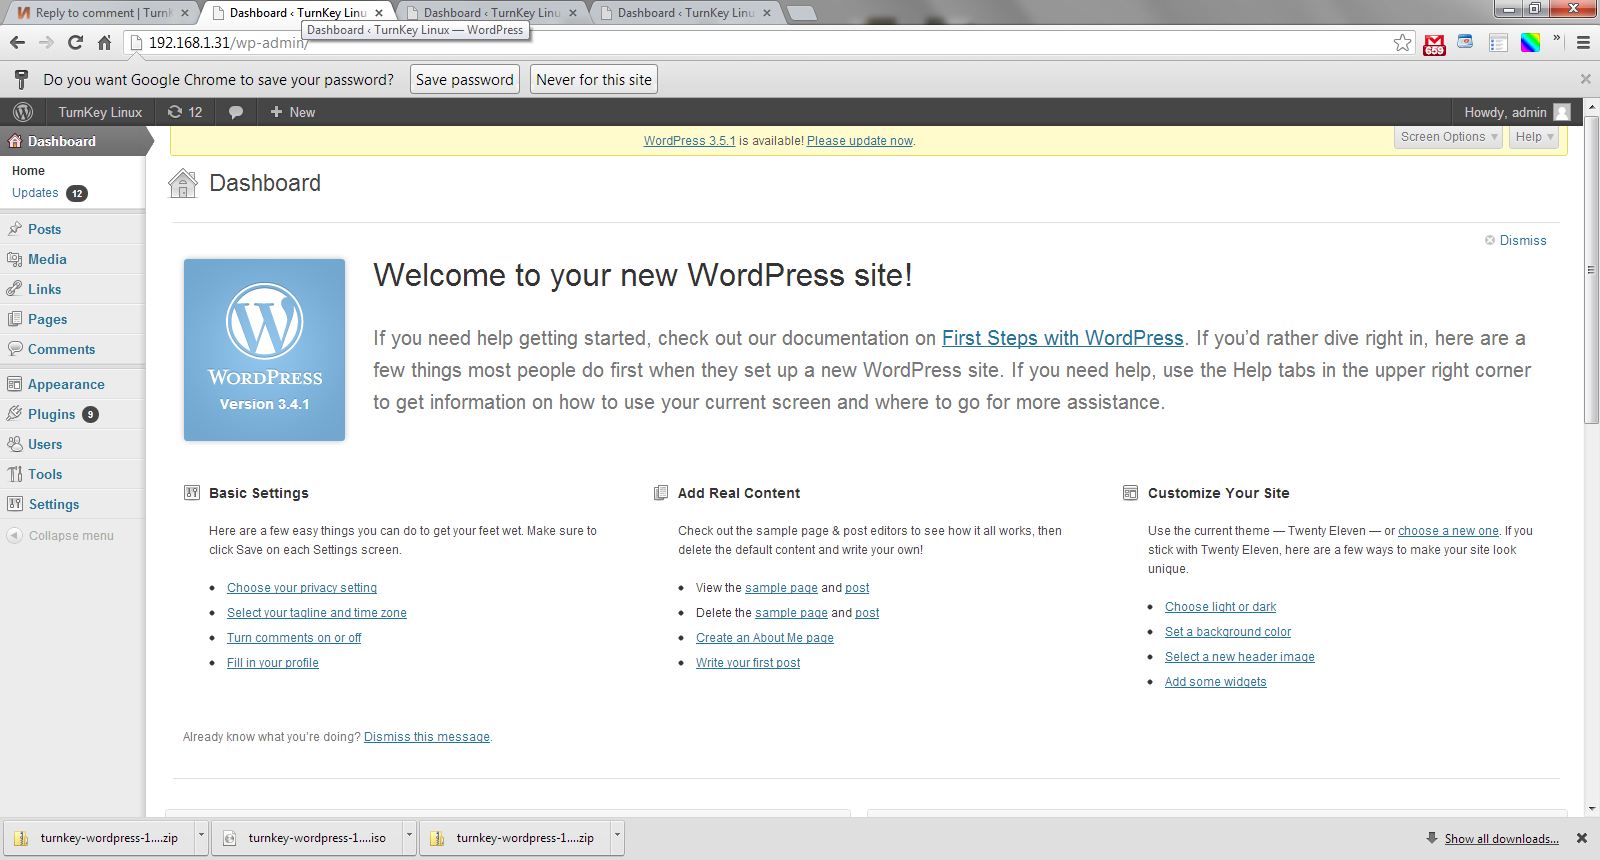Go to the browser home icon

[104, 42]
